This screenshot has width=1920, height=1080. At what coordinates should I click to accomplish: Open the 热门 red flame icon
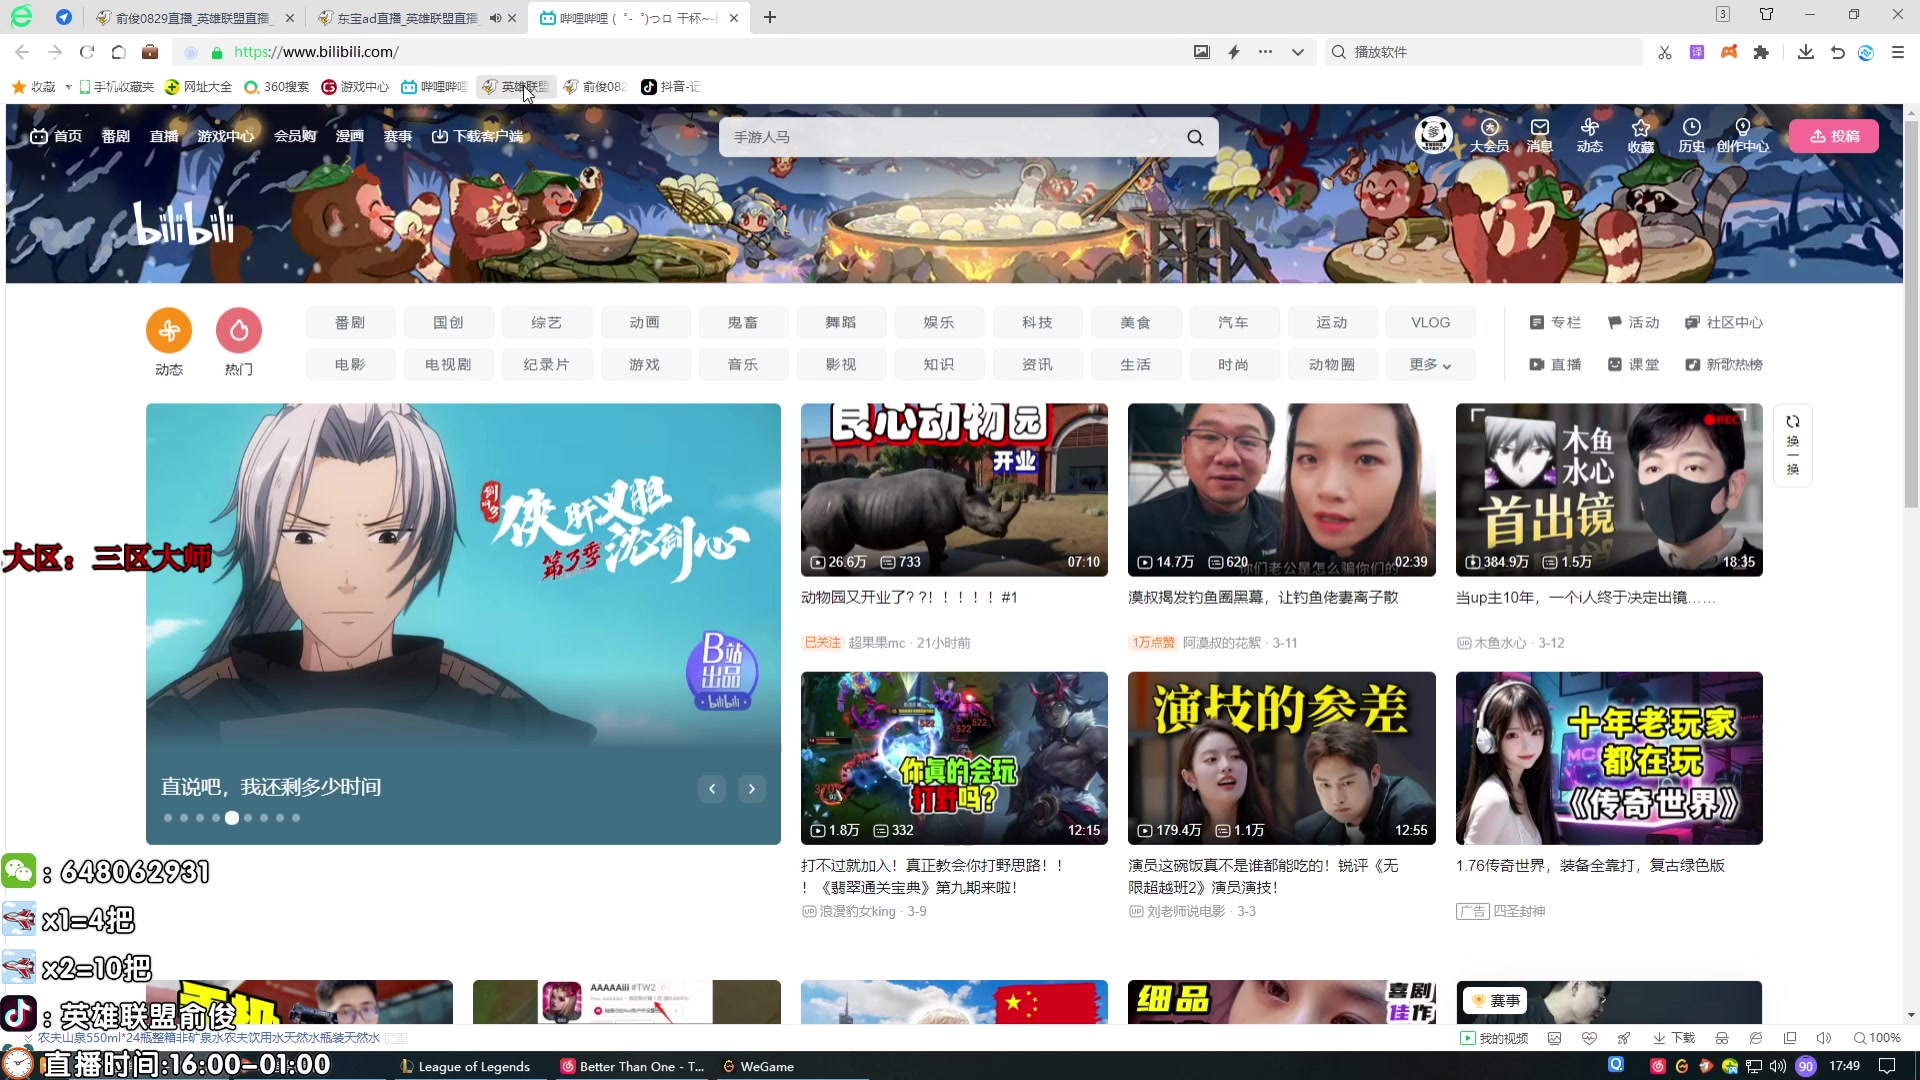click(239, 330)
